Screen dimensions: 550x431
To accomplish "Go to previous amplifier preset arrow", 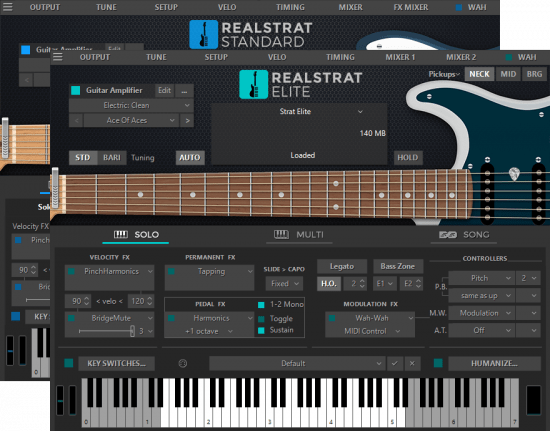I will (76, 120).
